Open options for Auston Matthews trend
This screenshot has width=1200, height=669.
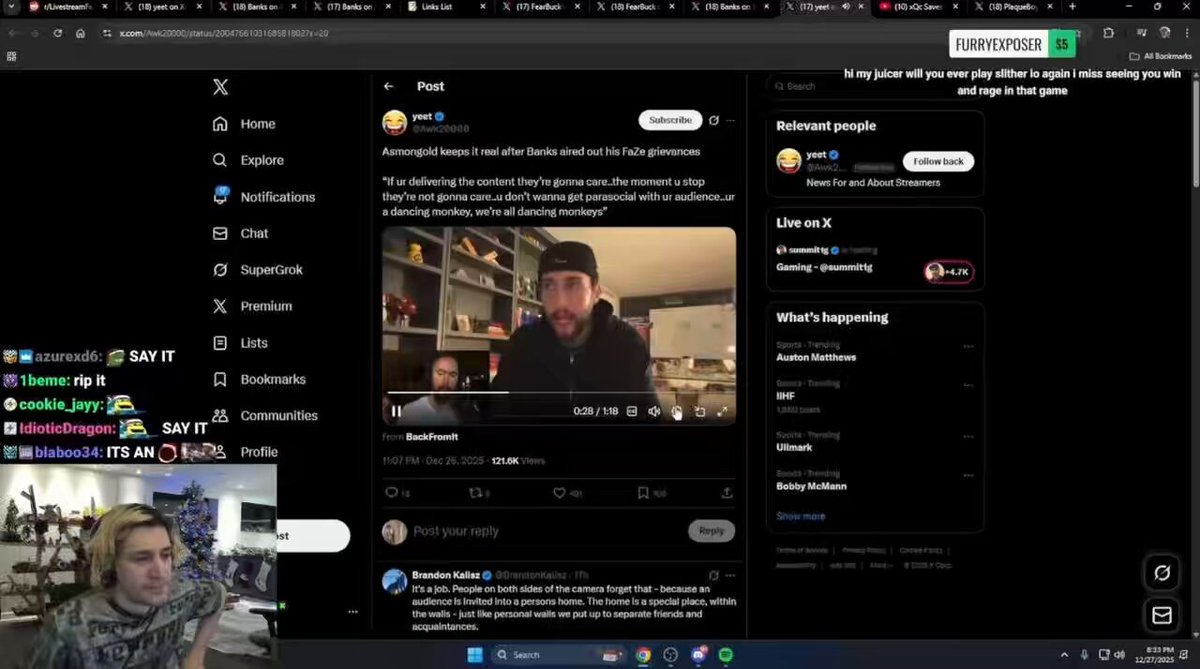[968, 347]
